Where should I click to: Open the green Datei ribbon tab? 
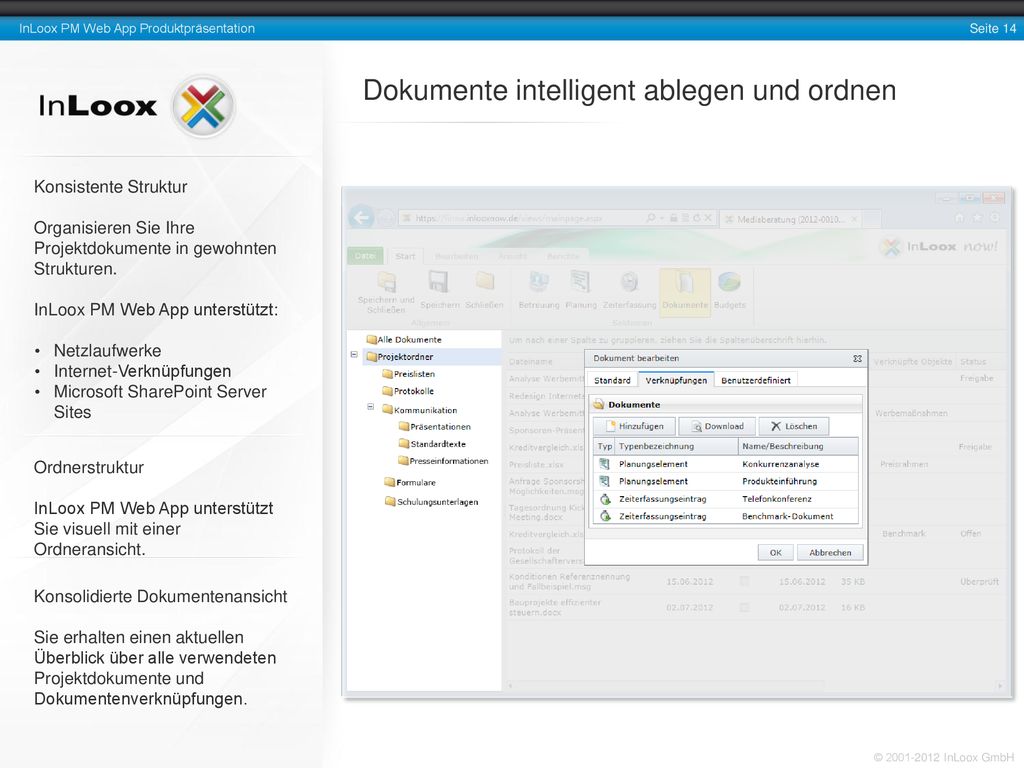pyautogui.click(x=365, y=255)
